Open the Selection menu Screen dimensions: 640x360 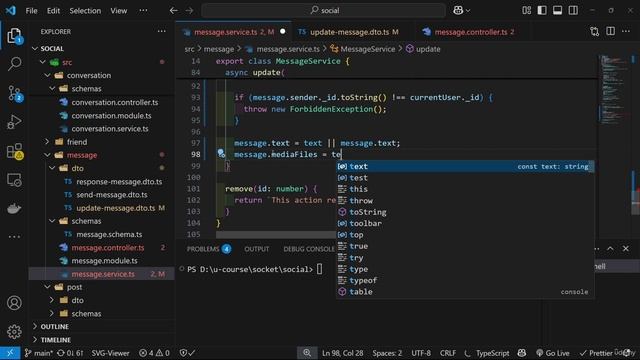85,11
